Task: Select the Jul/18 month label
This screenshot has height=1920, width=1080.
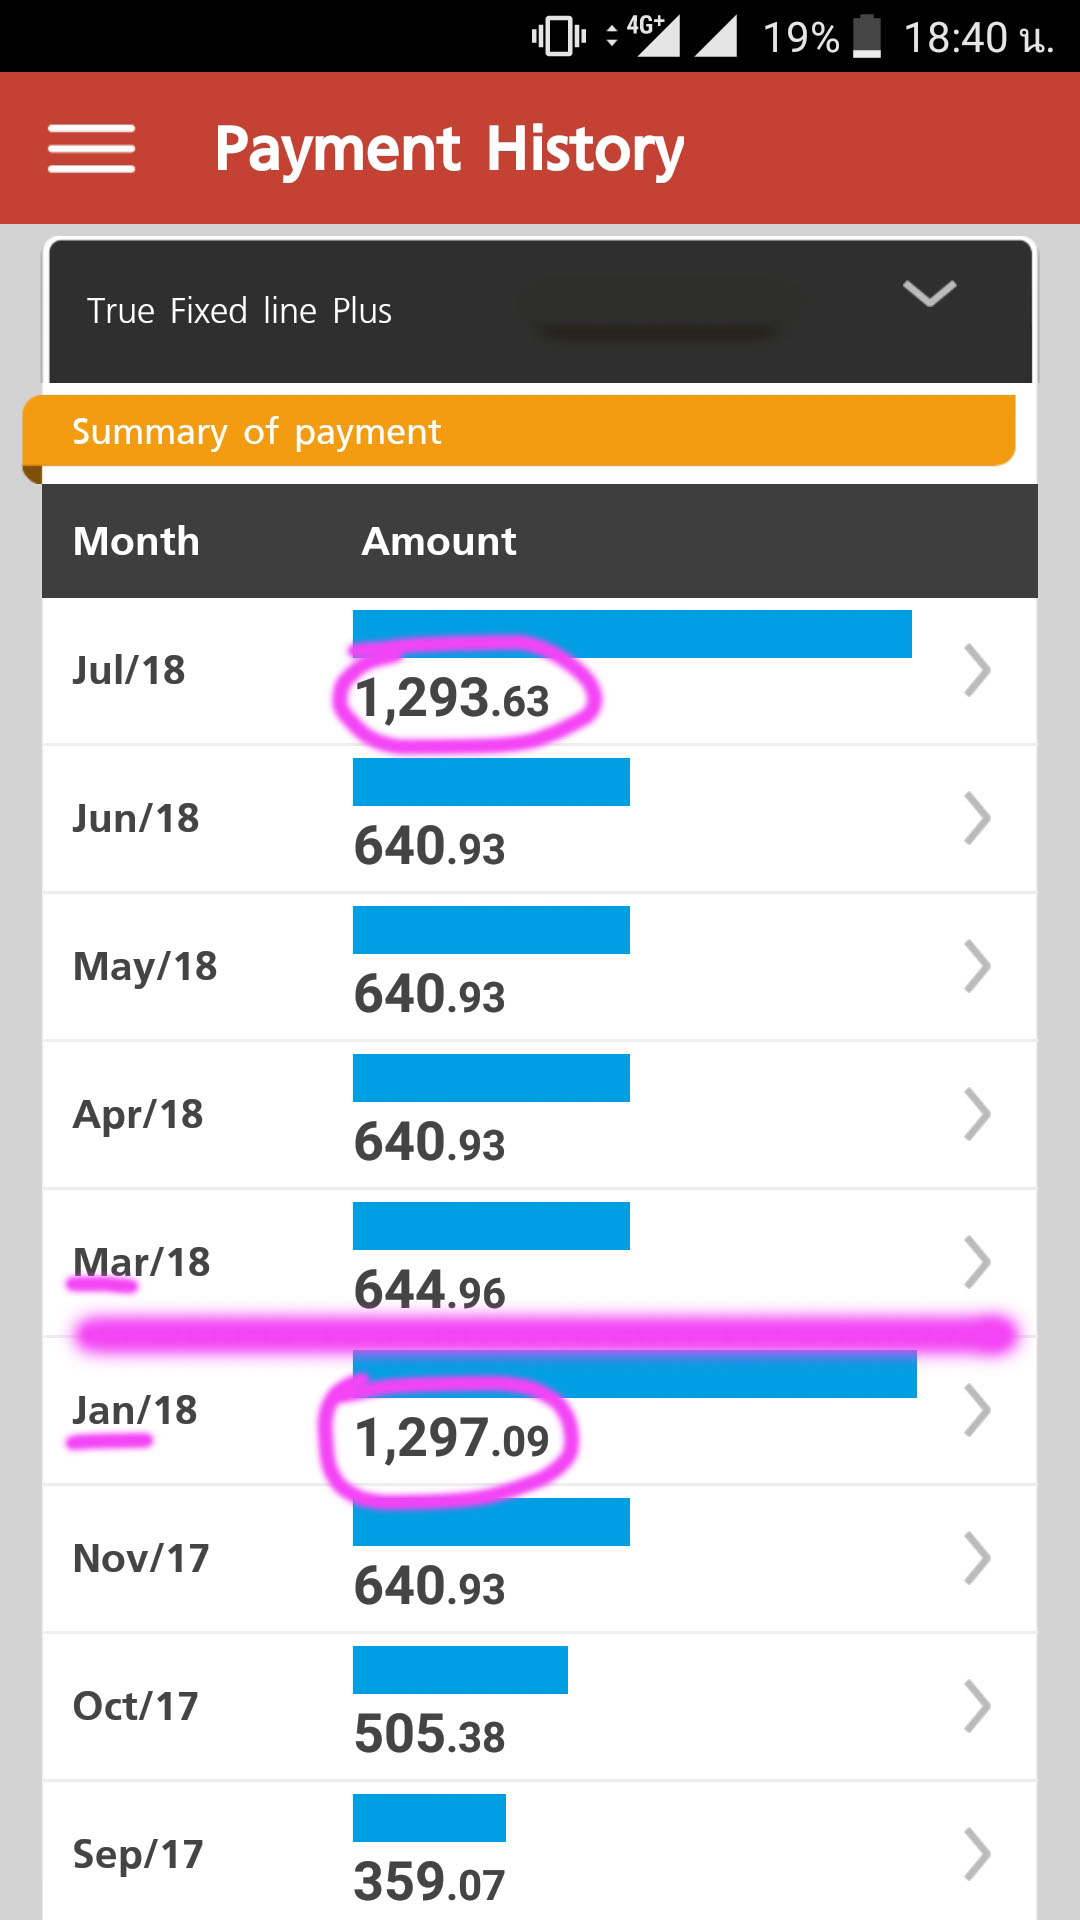Action: click(x=129, y=670)
